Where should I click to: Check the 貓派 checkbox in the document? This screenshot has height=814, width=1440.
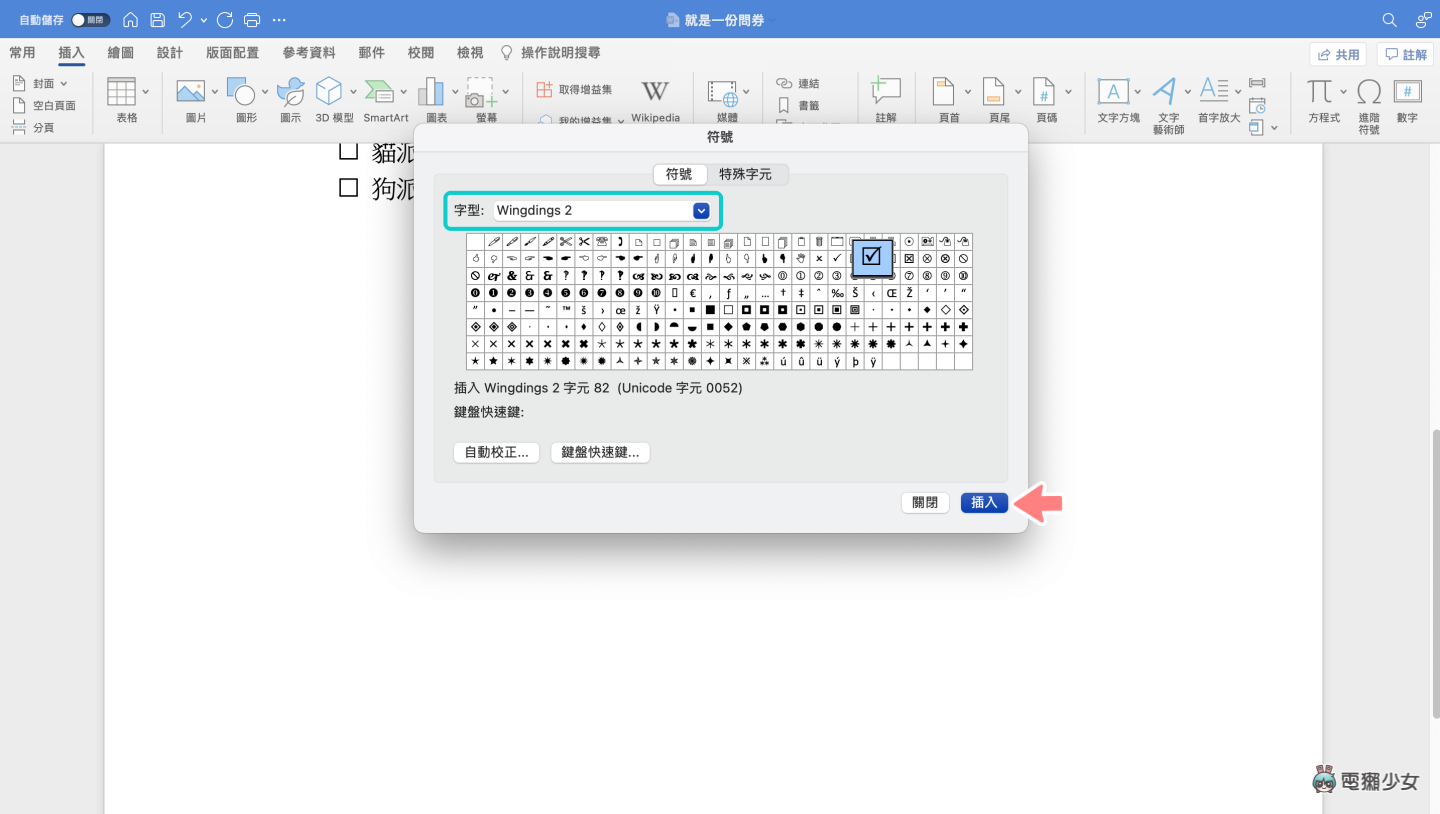(x=347, y=150)
